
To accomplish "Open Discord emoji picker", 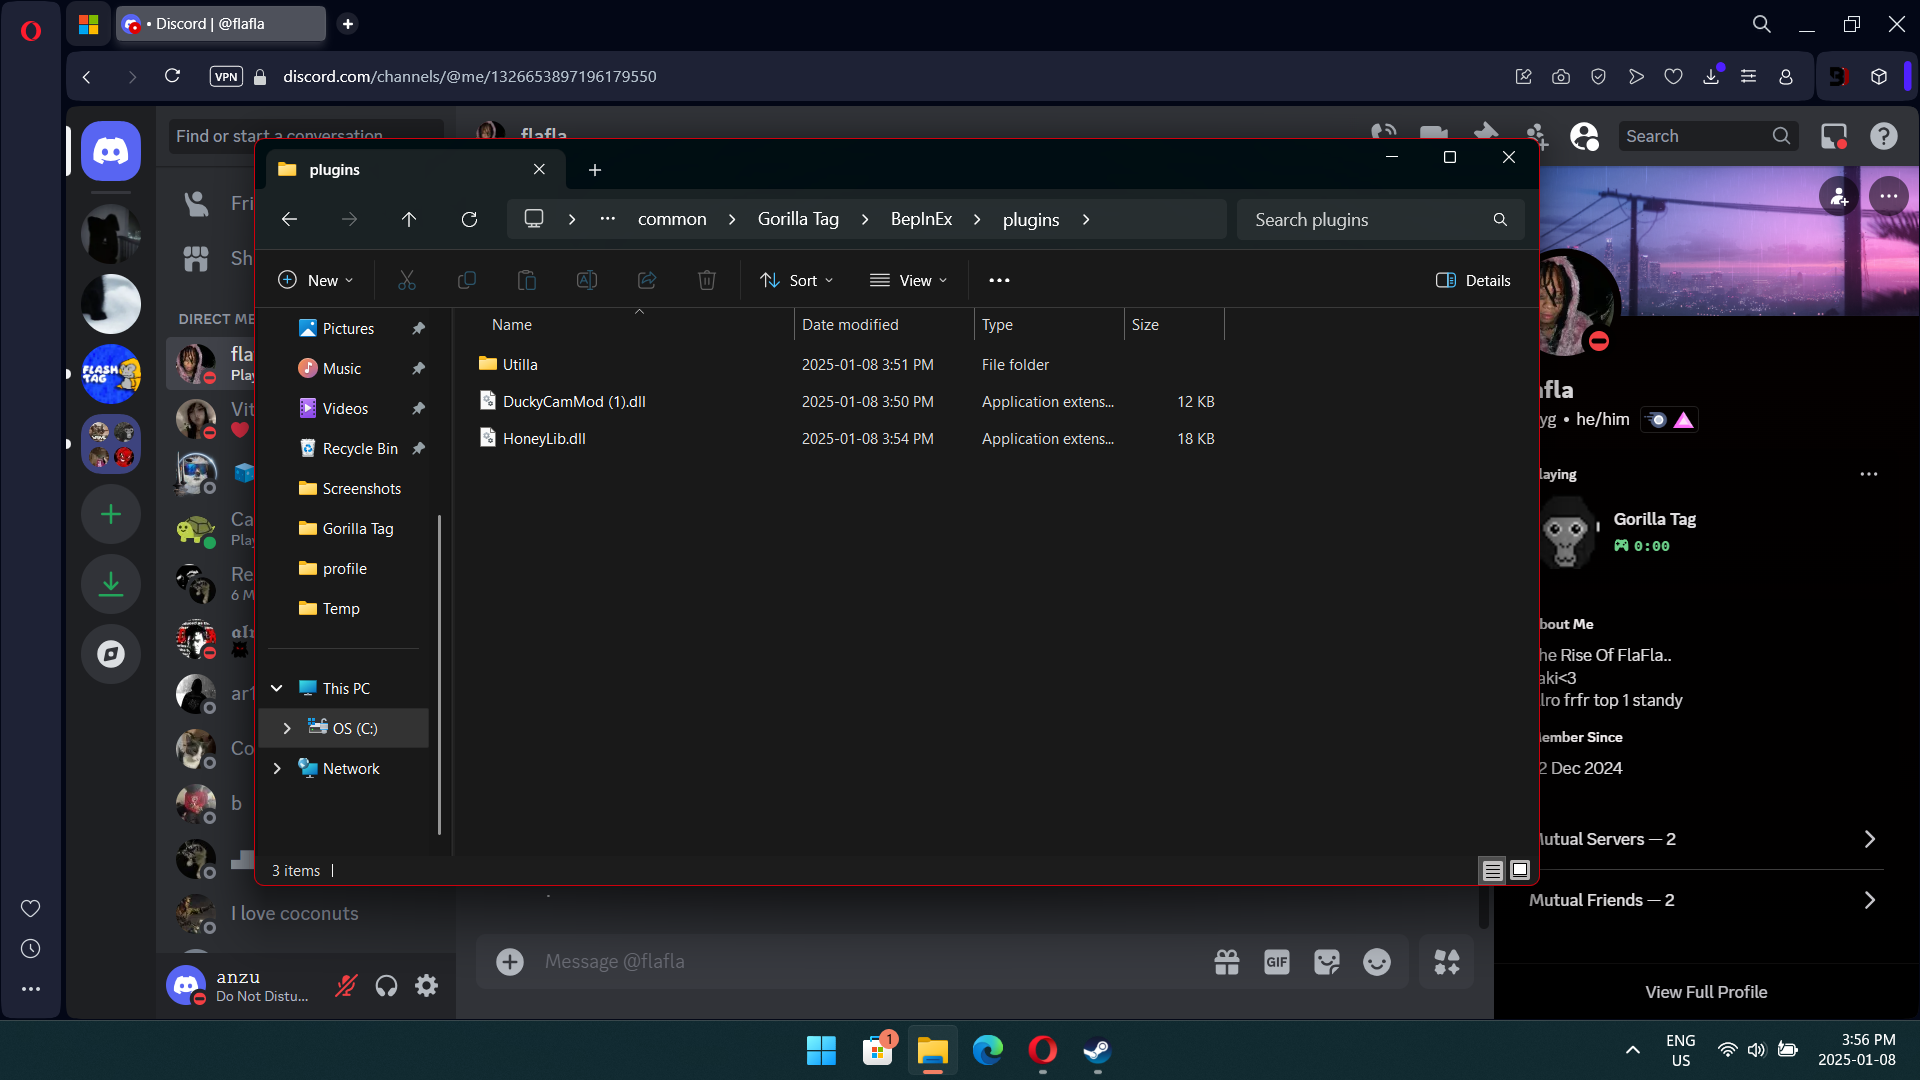I will pyautogui.click(x=1376, y=962).
